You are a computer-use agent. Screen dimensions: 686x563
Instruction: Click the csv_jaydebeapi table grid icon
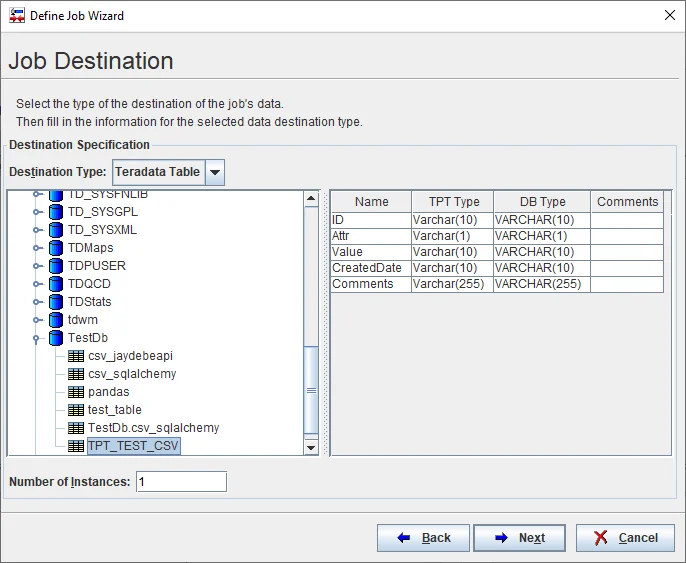coord(76,356)
